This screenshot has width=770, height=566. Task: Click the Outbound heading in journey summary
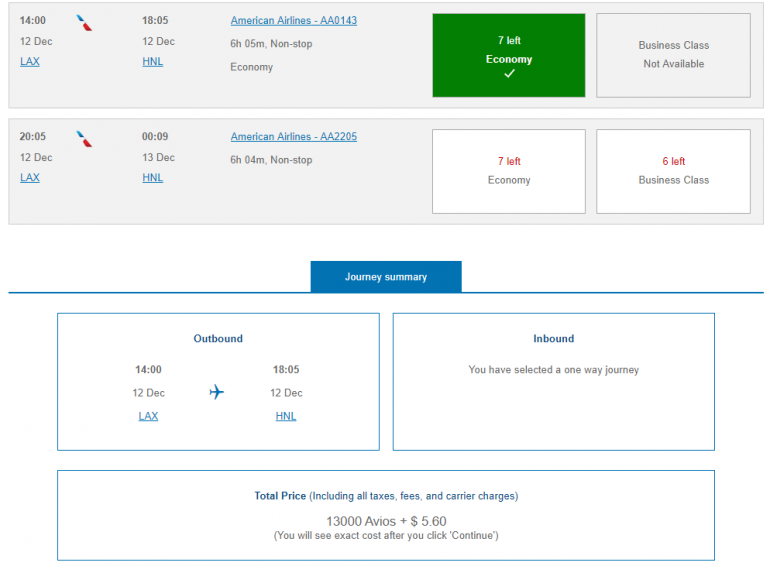(x=218, y=339)
